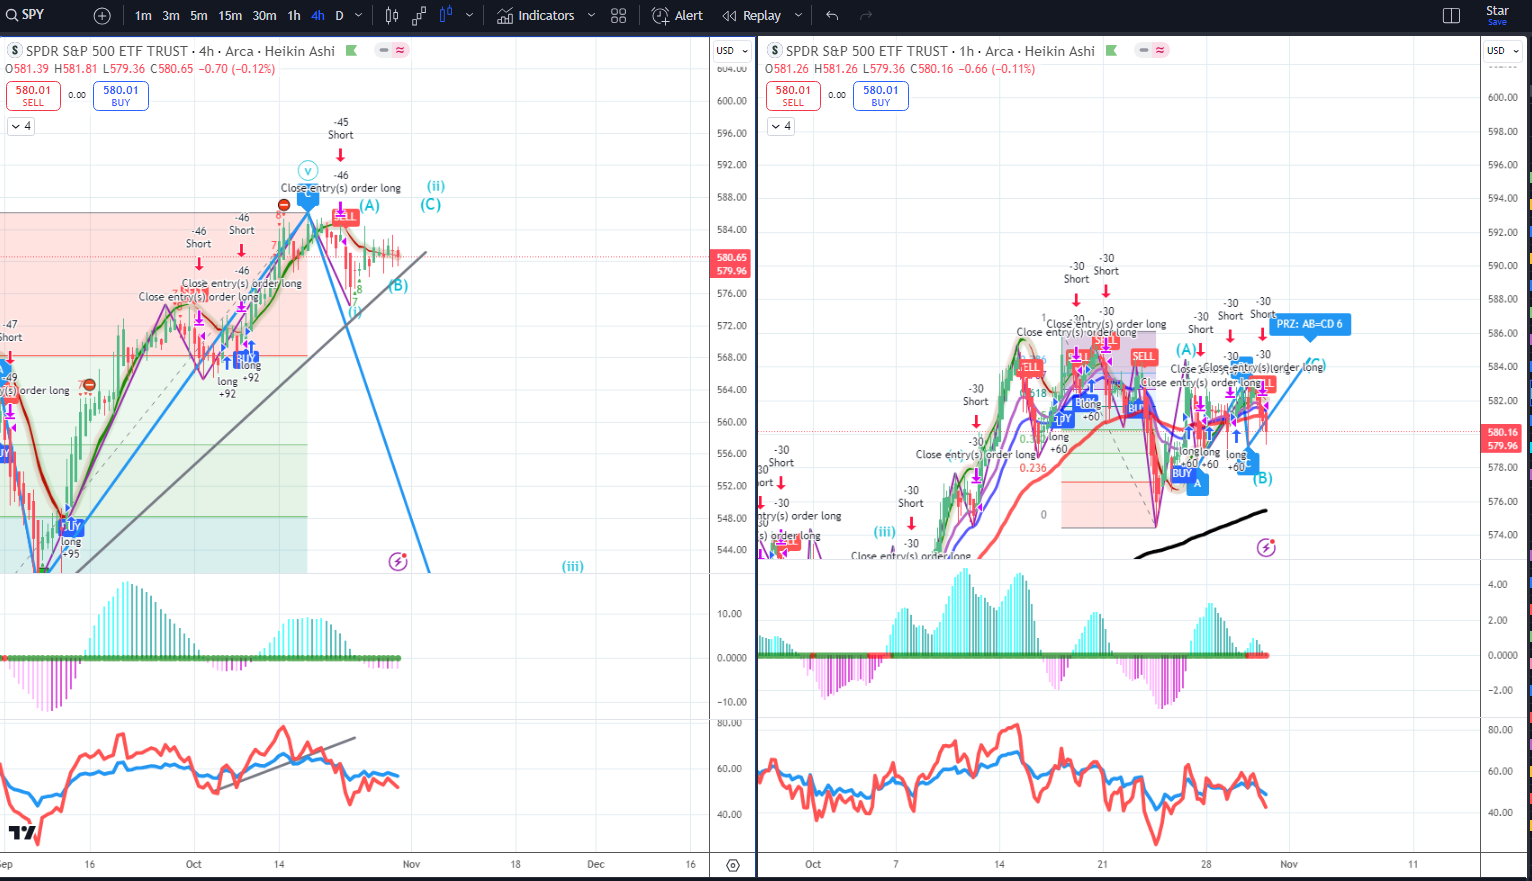This screenshot has height=881, width=1532.
Task: Toggle the pill indicator on 4h chart
Action: click(x=392, y=50)
